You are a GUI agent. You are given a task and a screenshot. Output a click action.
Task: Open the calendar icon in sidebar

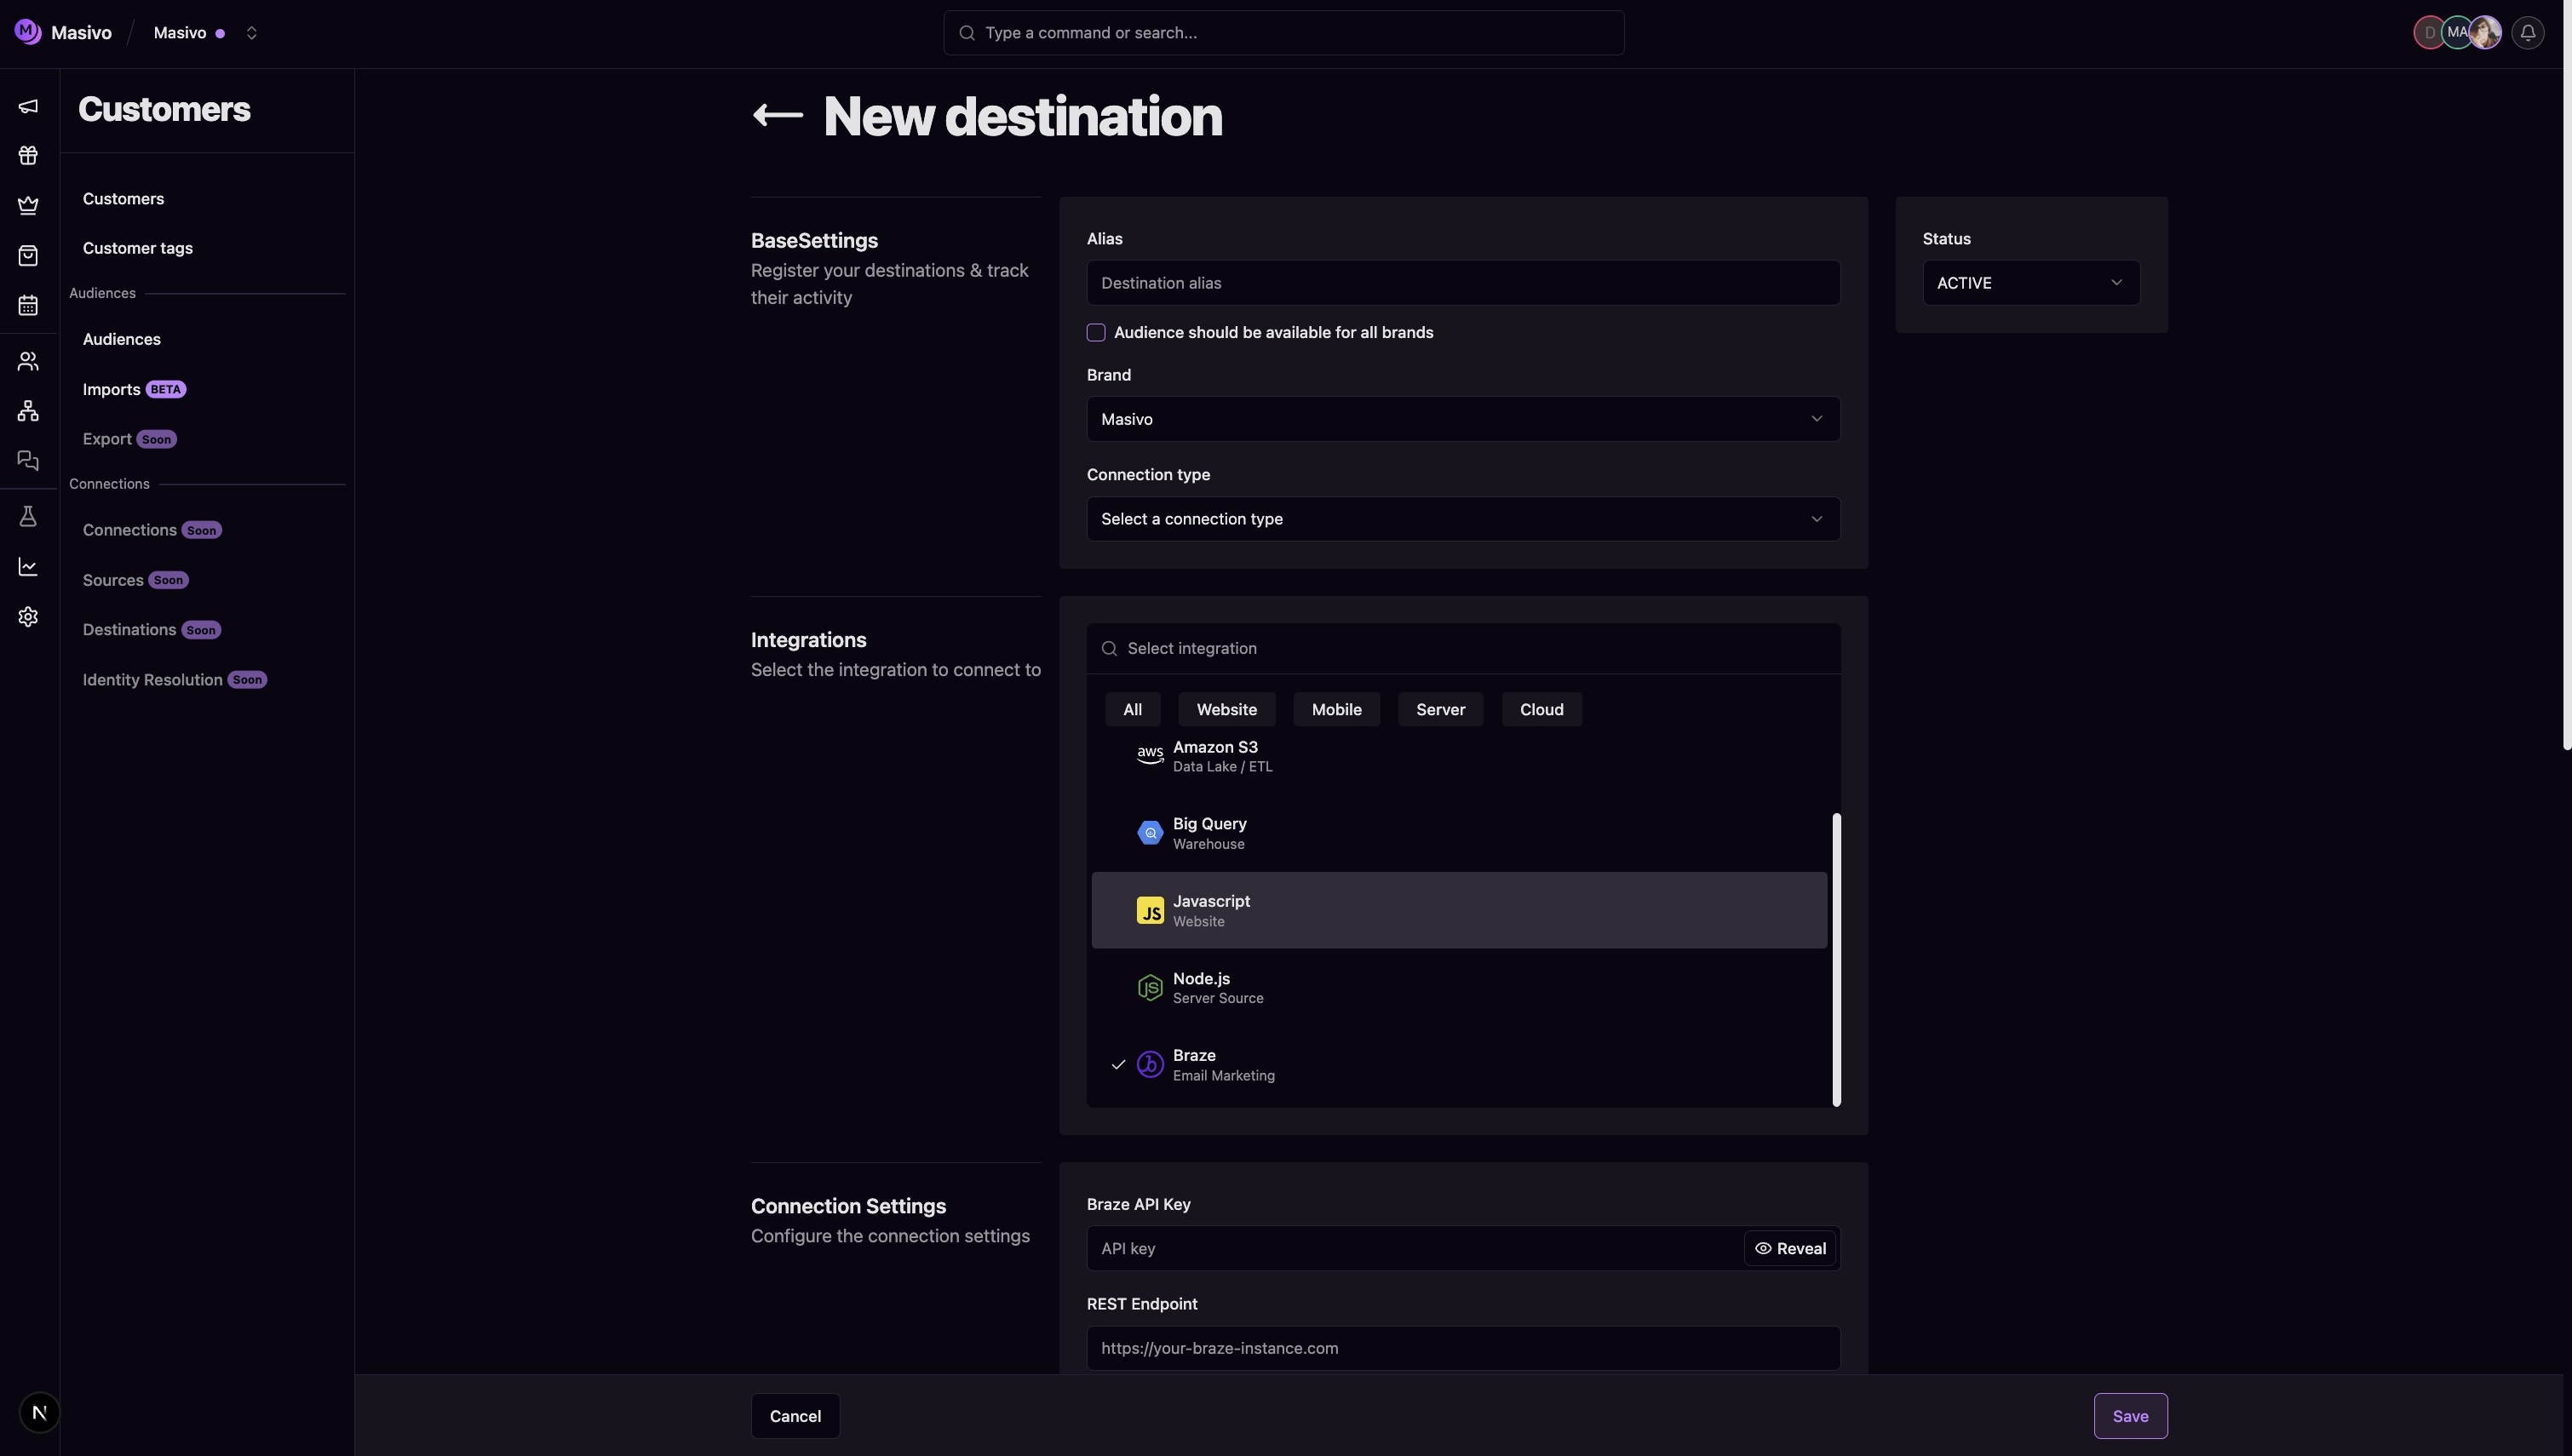[28, 305]
